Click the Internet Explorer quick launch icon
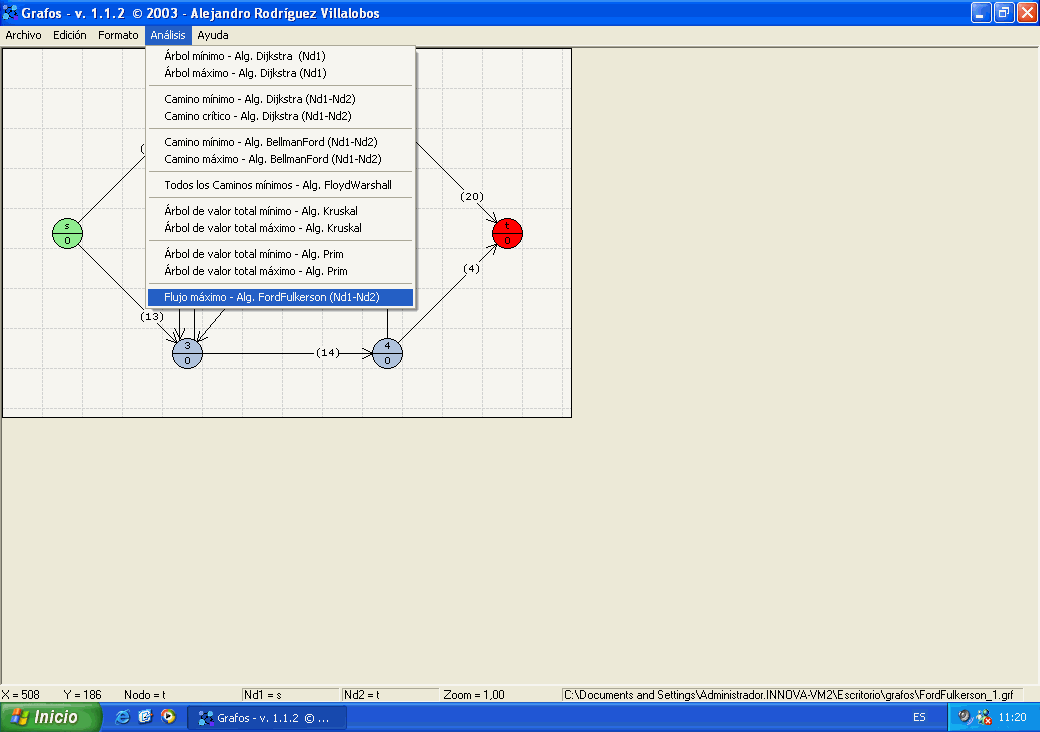Image resolution: width=1040 pixels, height=732 pixels. (x=123, y=717)
